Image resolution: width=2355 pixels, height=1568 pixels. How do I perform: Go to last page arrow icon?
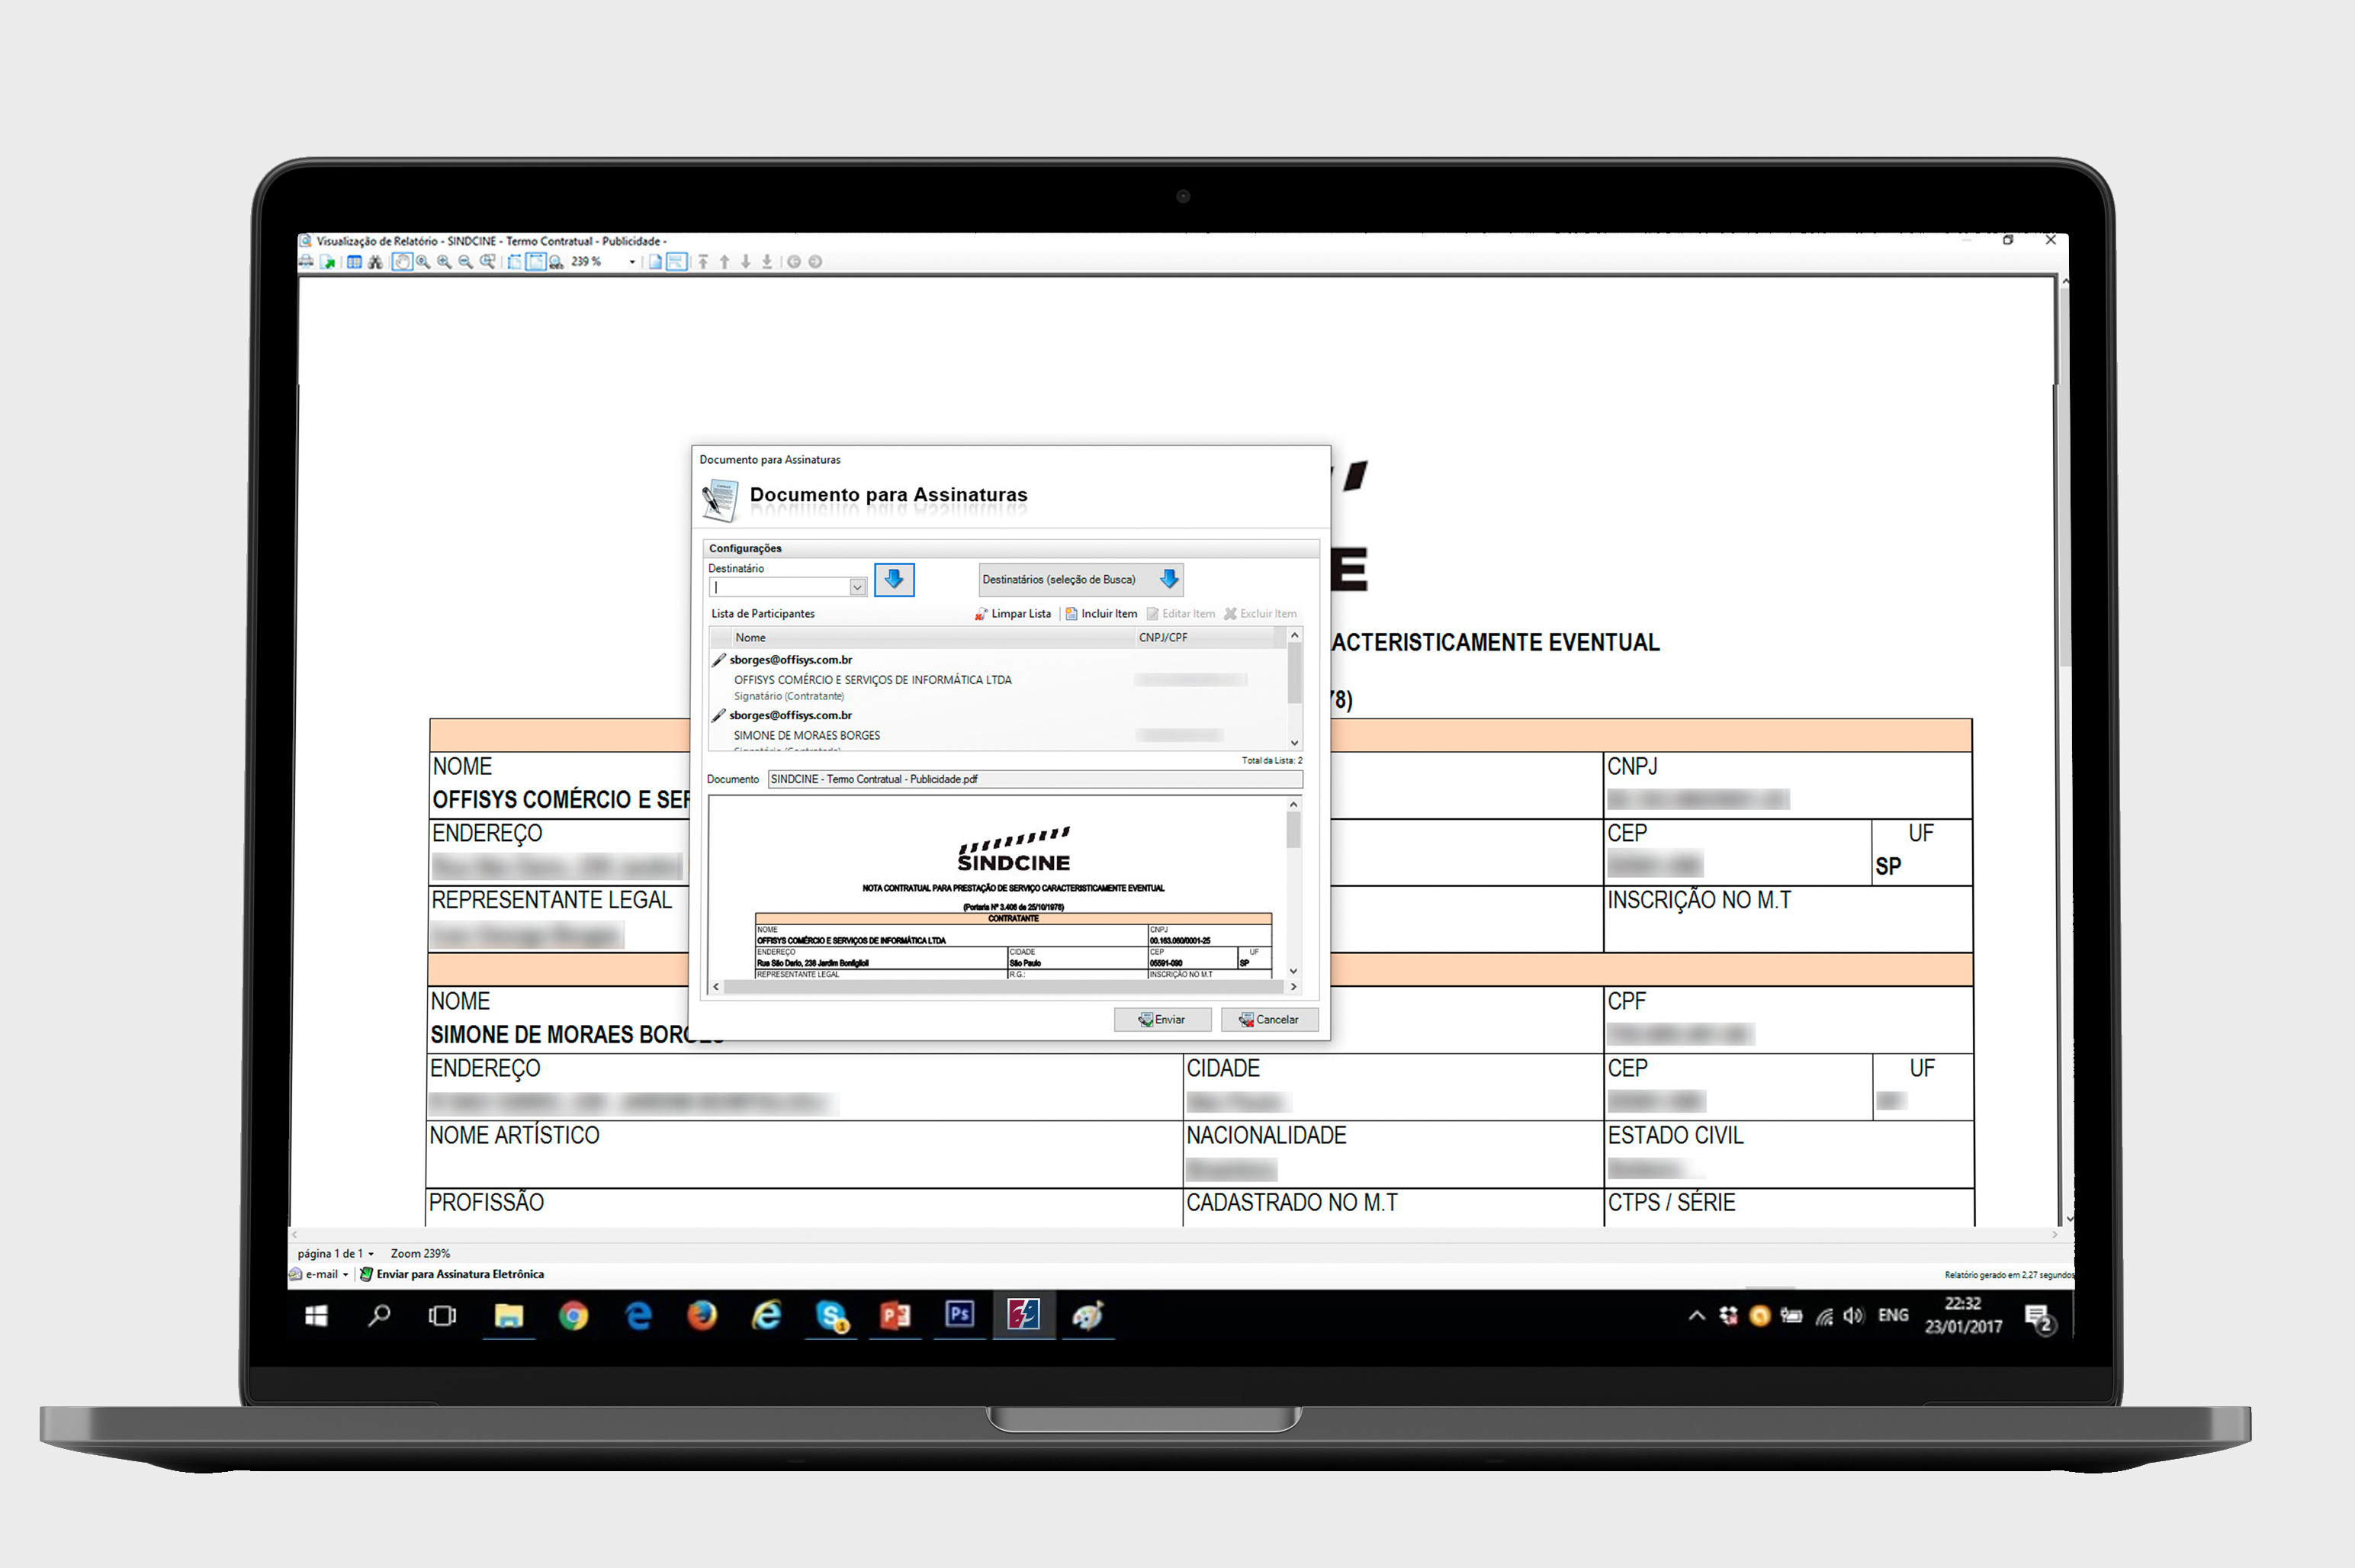coord(767,262)
